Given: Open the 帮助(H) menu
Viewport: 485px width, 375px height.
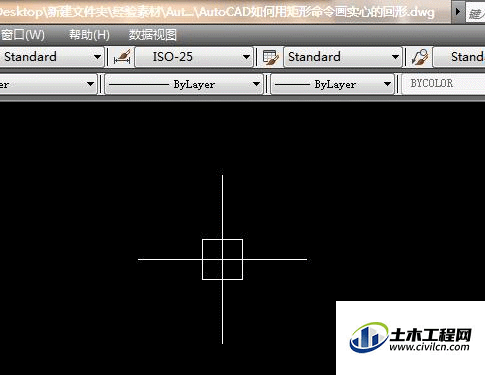Looking at the screenshot, I should pos(89,35).
